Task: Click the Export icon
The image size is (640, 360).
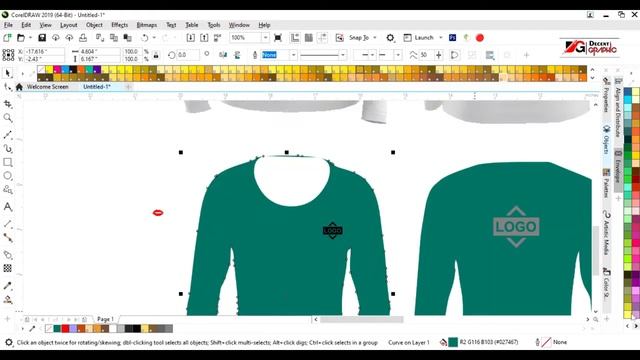Action: [x=204, y=38]
